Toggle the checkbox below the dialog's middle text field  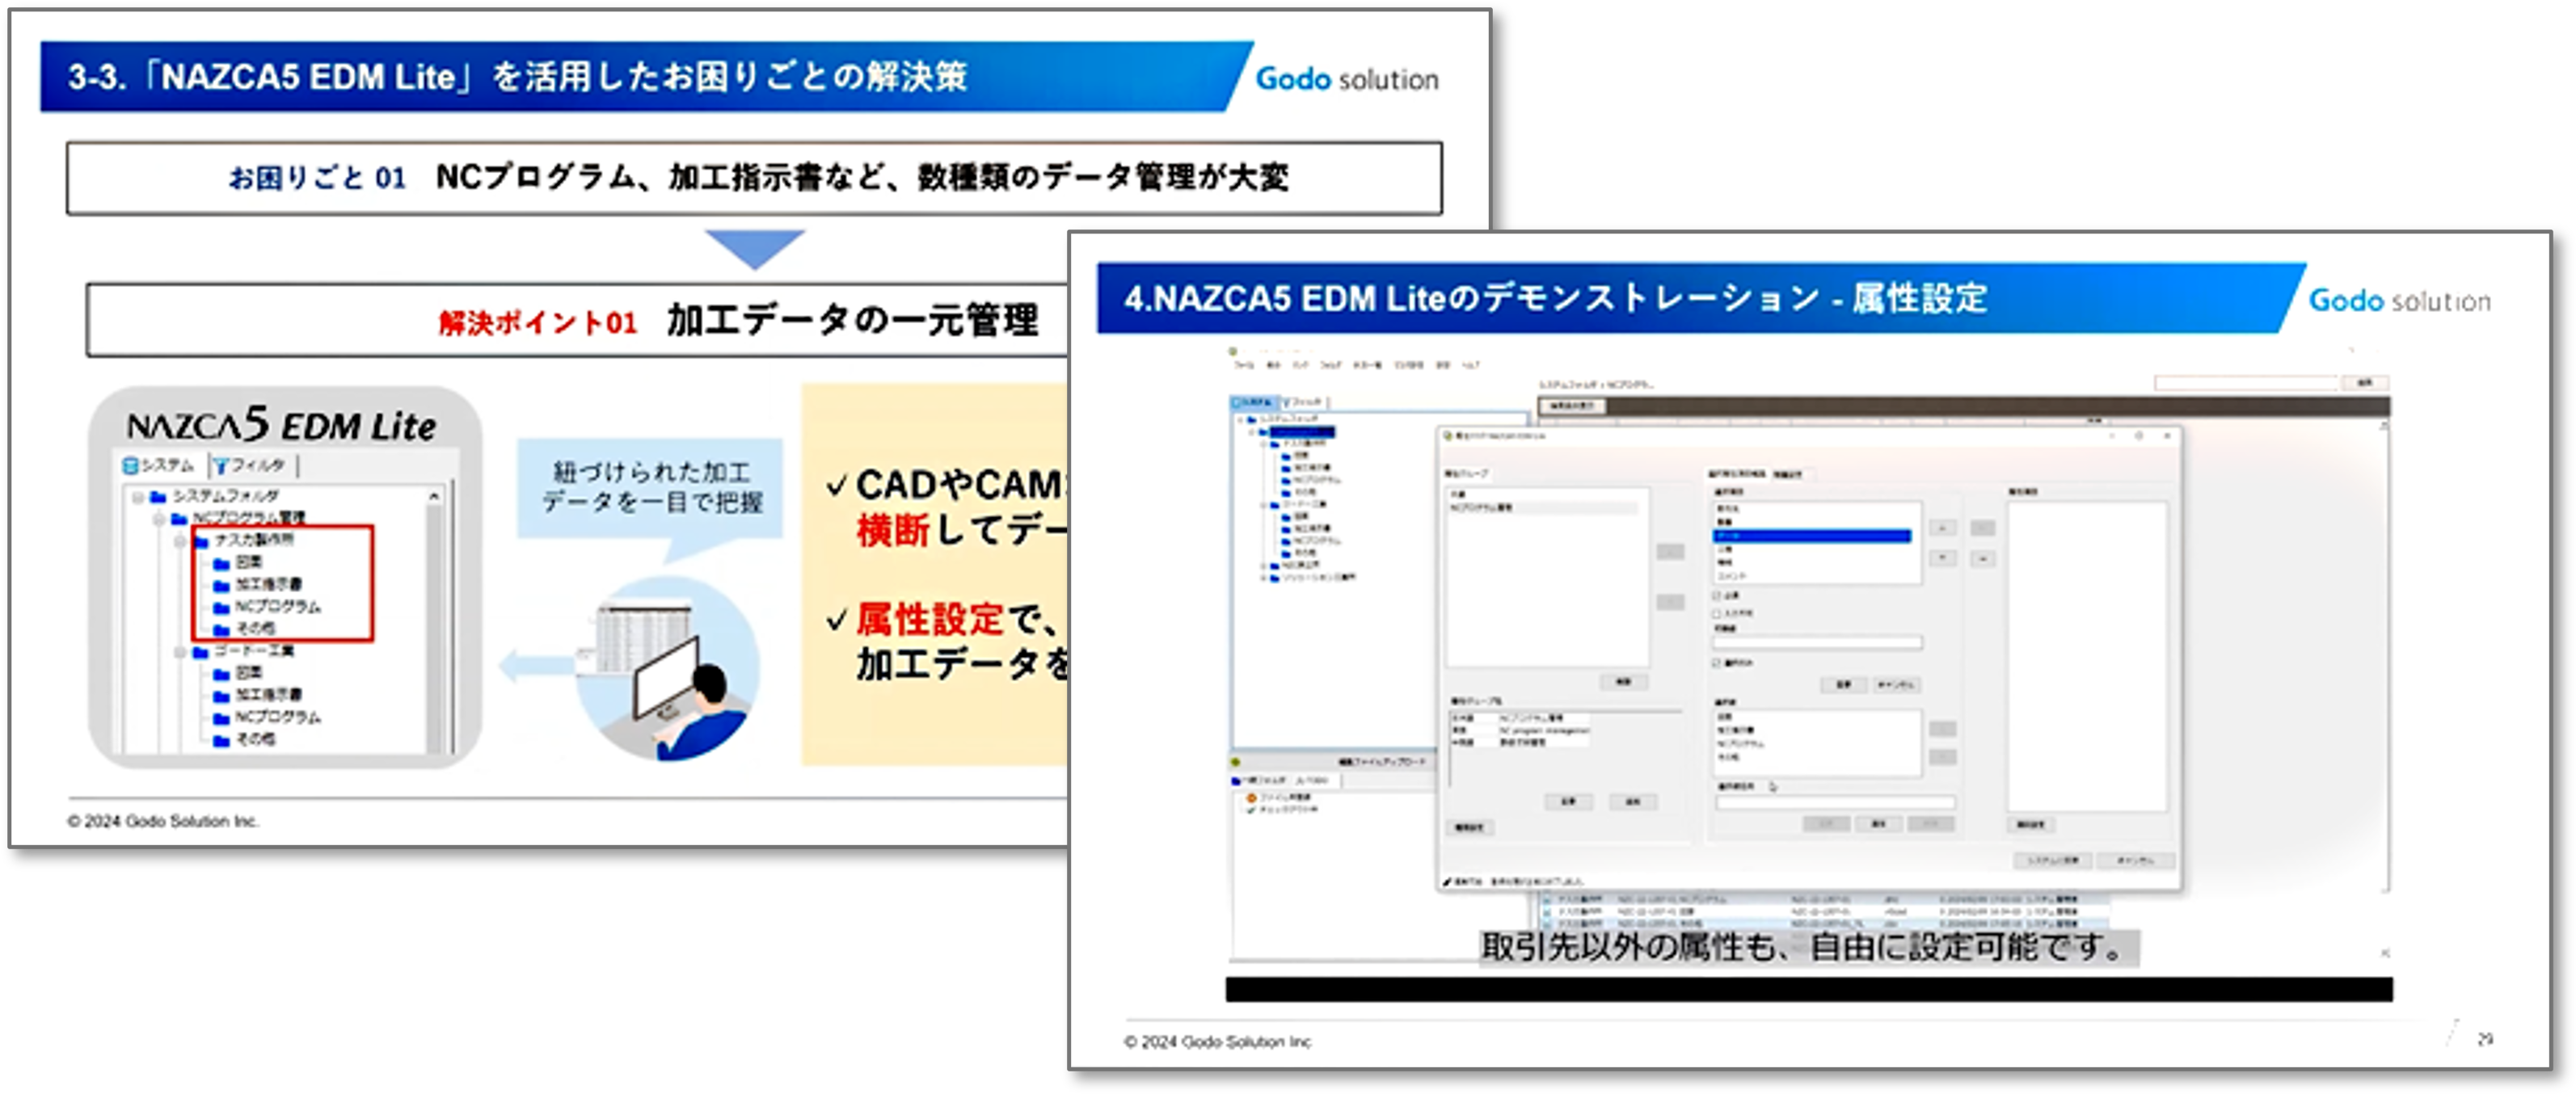click(x=1717, y=663)
